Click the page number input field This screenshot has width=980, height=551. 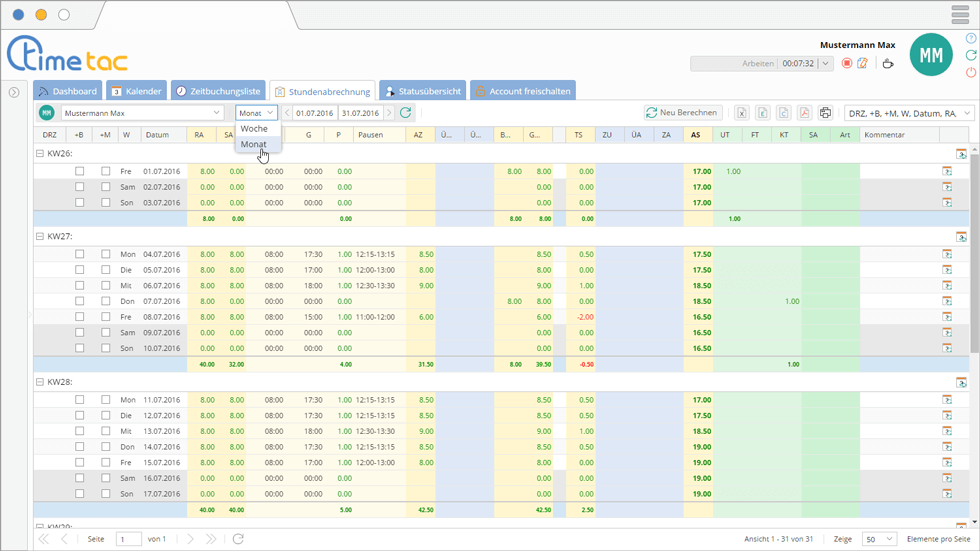coord(129,539)
